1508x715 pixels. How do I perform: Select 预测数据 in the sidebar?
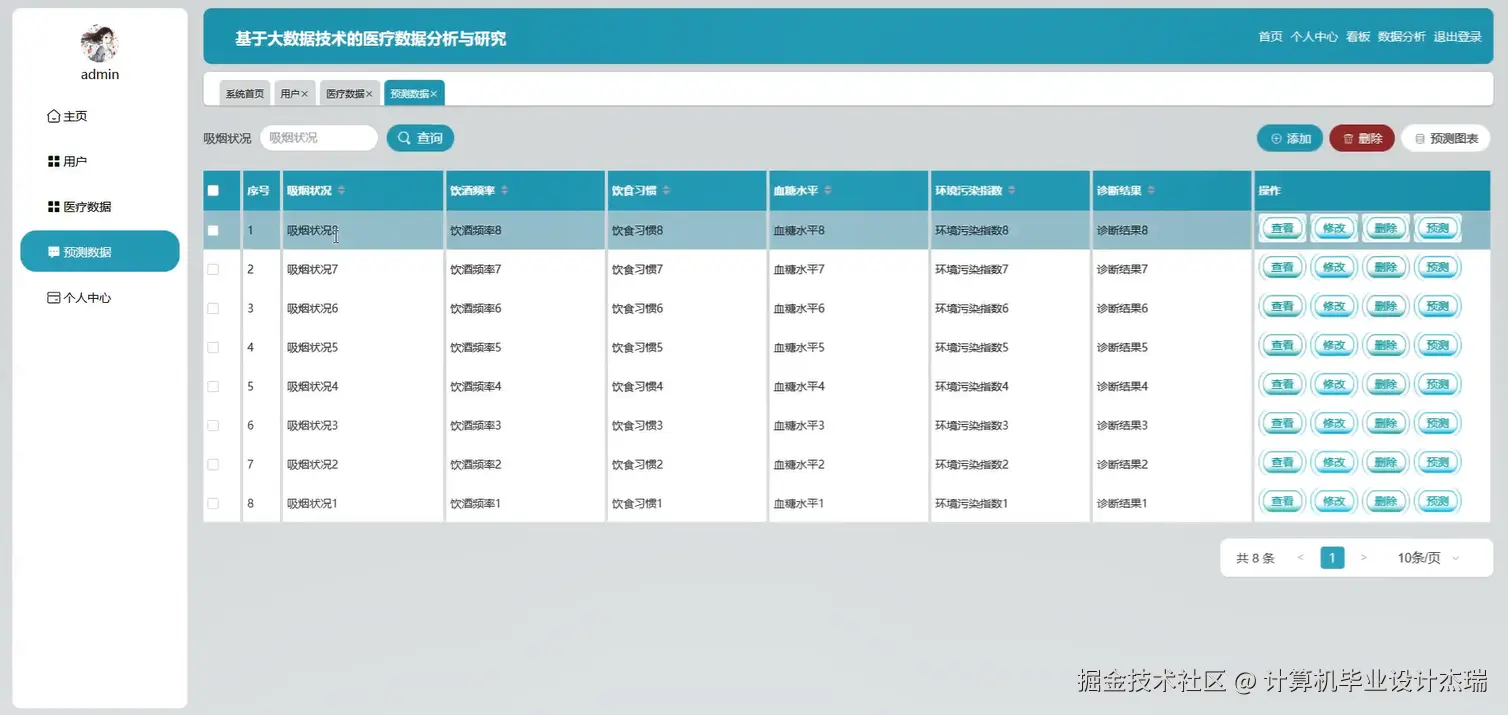(100, 252)
